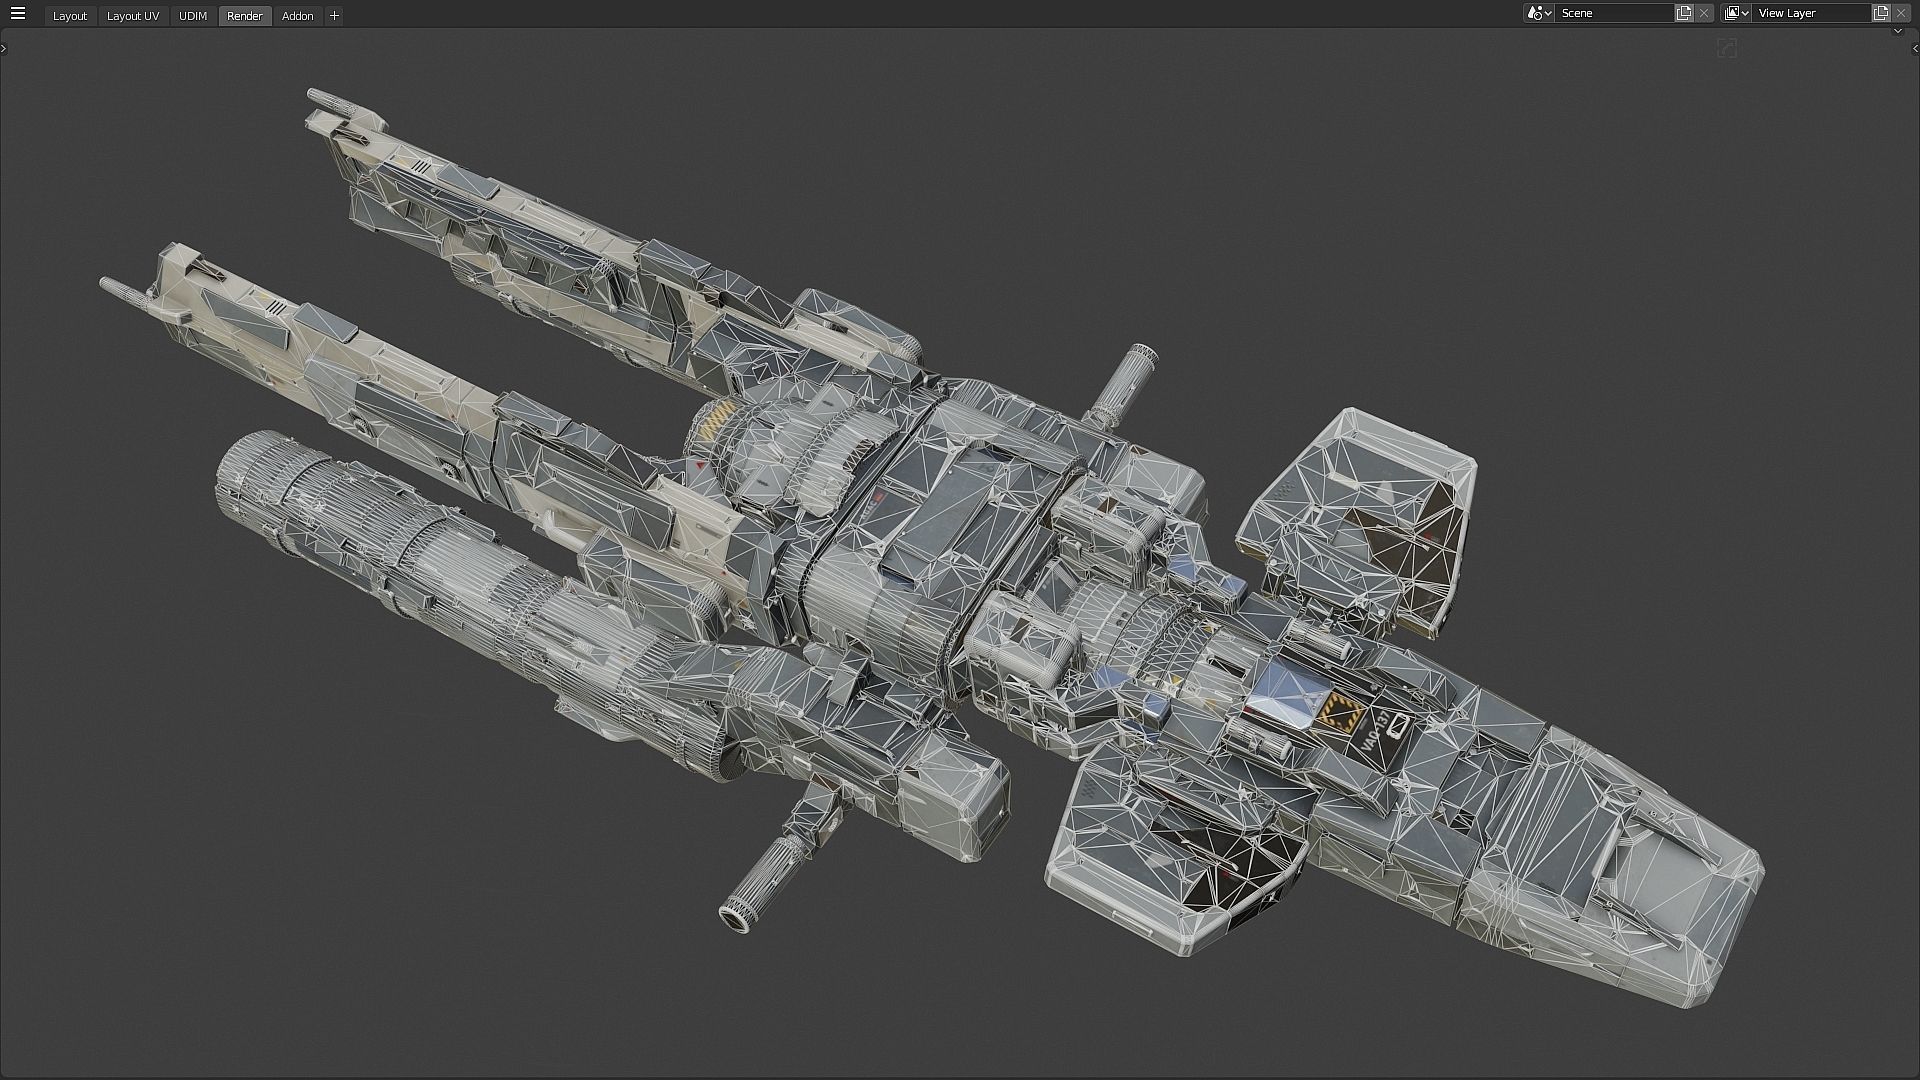This screenshot has height=1080, width=1920.
Task: Open the UDIM workspace tab
Action: click(193, 16)
